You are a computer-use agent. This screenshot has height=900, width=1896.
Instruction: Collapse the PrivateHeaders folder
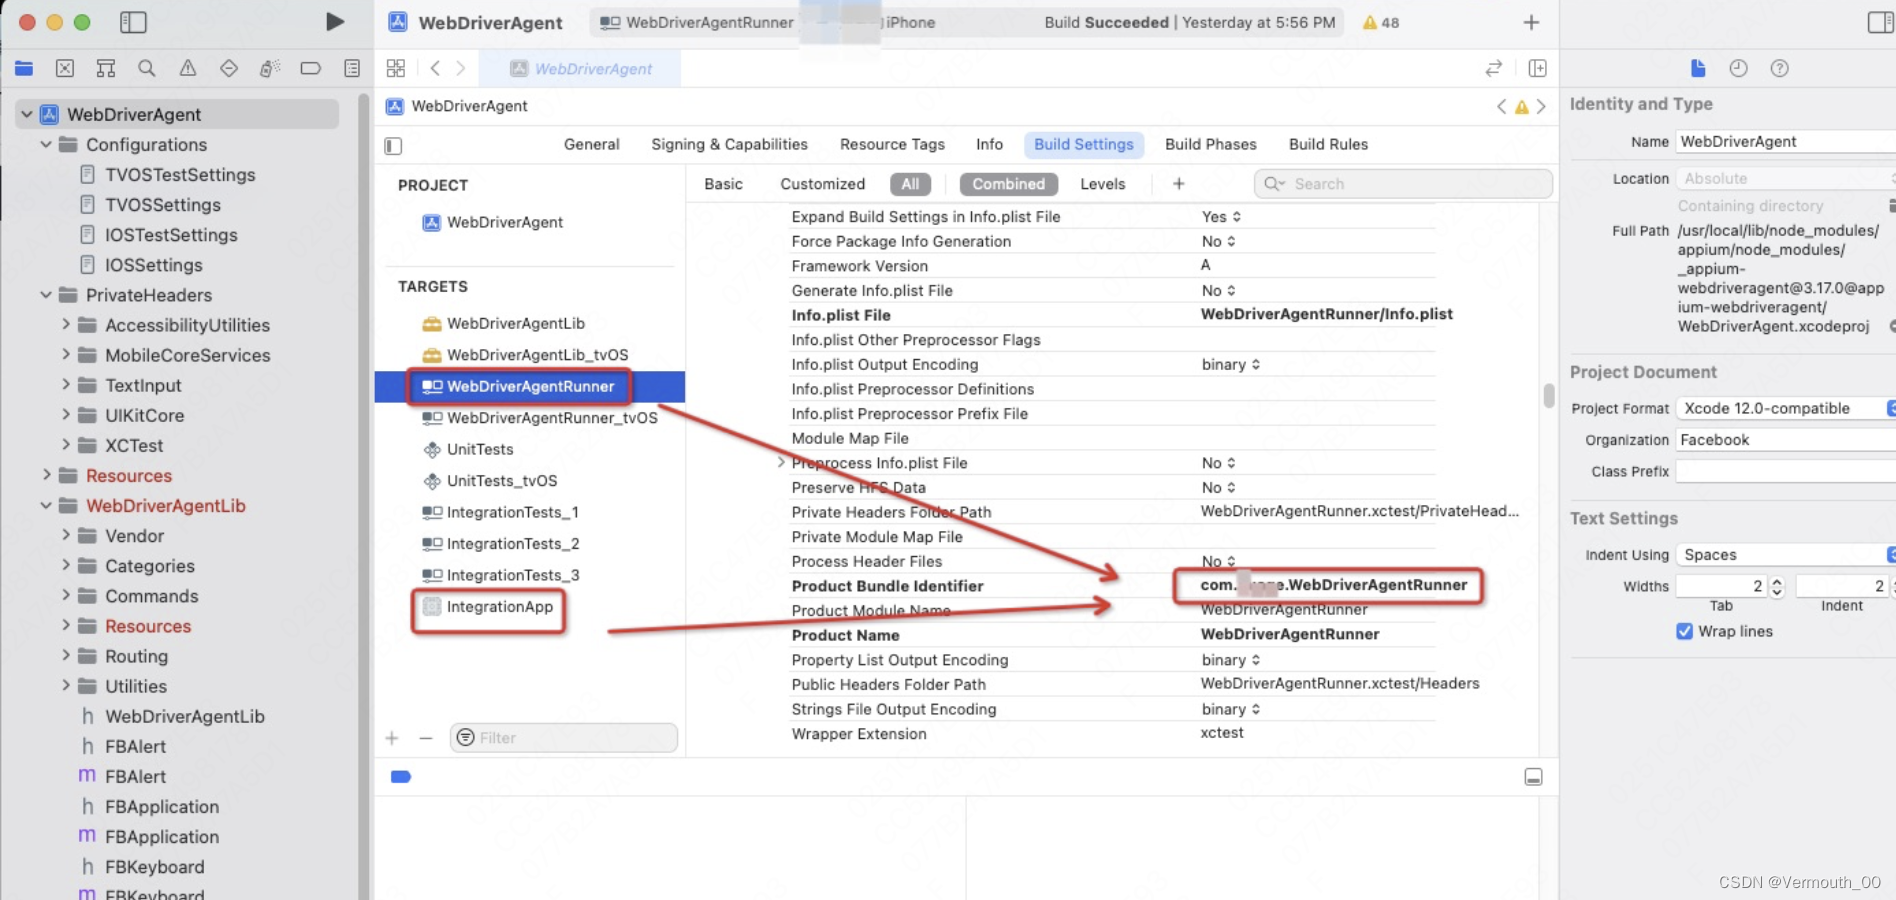click(x=46, y=294)
